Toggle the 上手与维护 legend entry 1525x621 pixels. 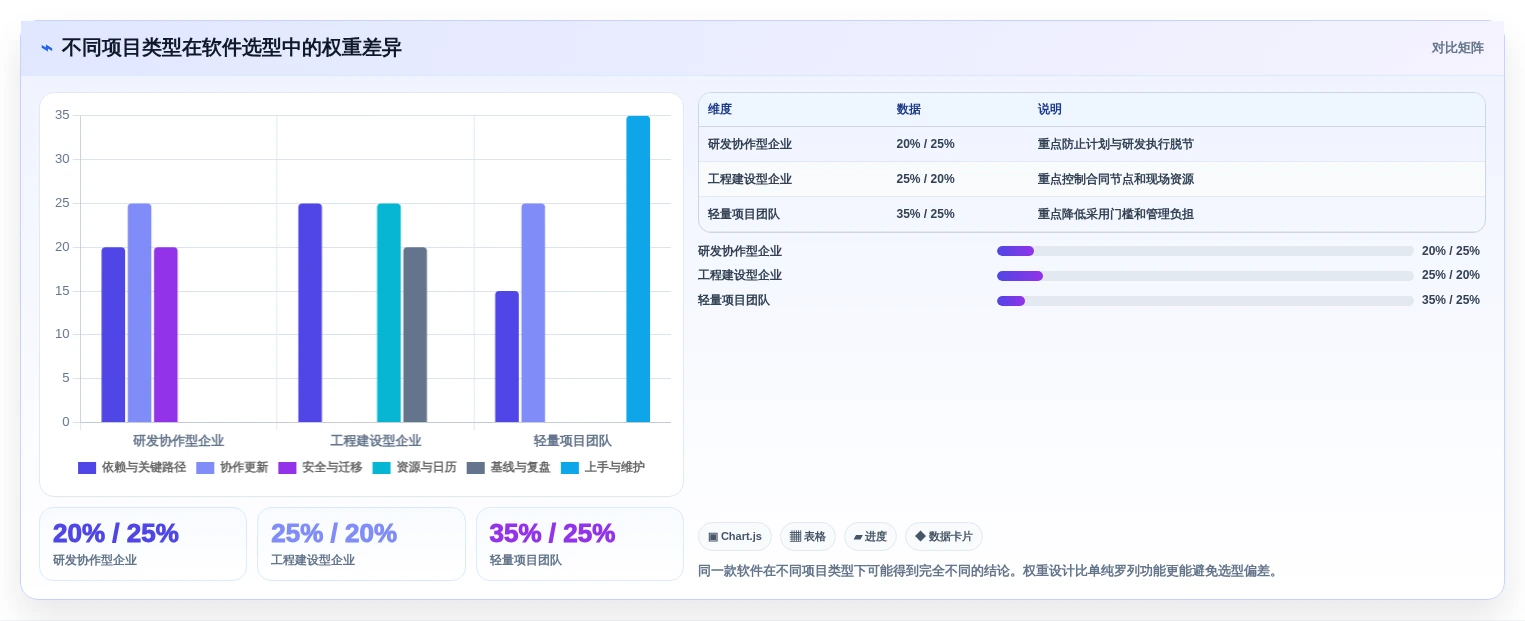coord(602,468)
